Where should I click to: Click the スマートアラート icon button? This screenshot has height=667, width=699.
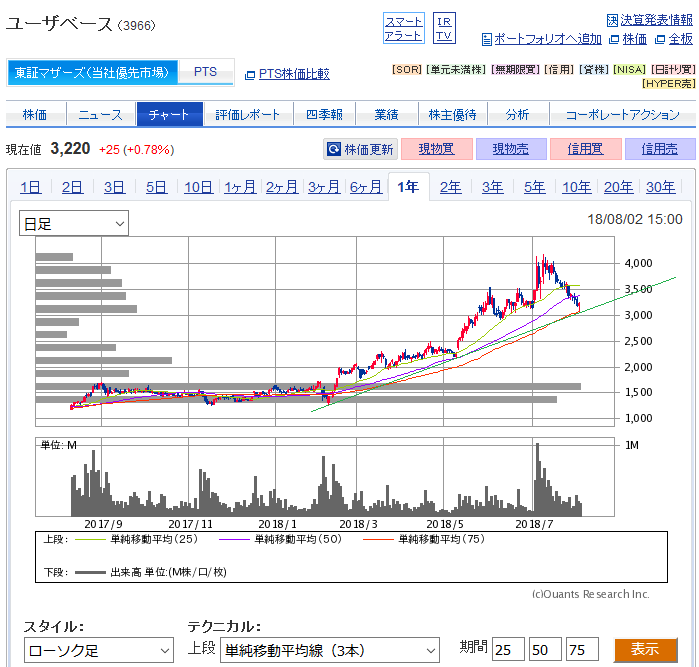[403, 28]
